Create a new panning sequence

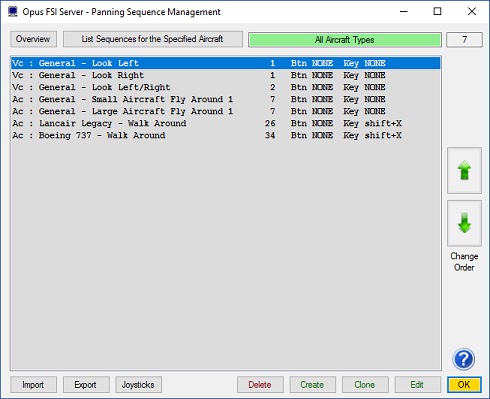(x=312, y=385)
